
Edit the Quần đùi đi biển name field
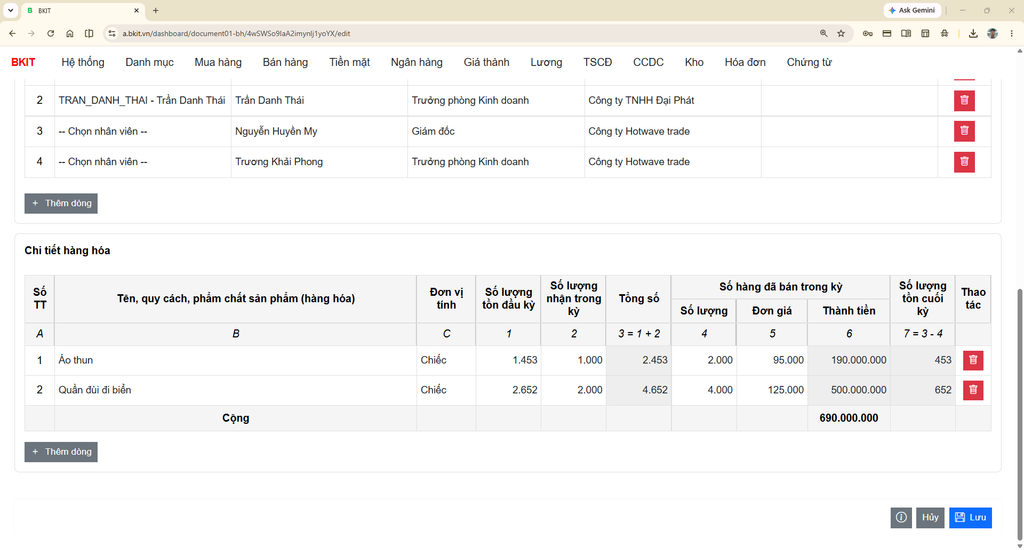click(236, 390)
